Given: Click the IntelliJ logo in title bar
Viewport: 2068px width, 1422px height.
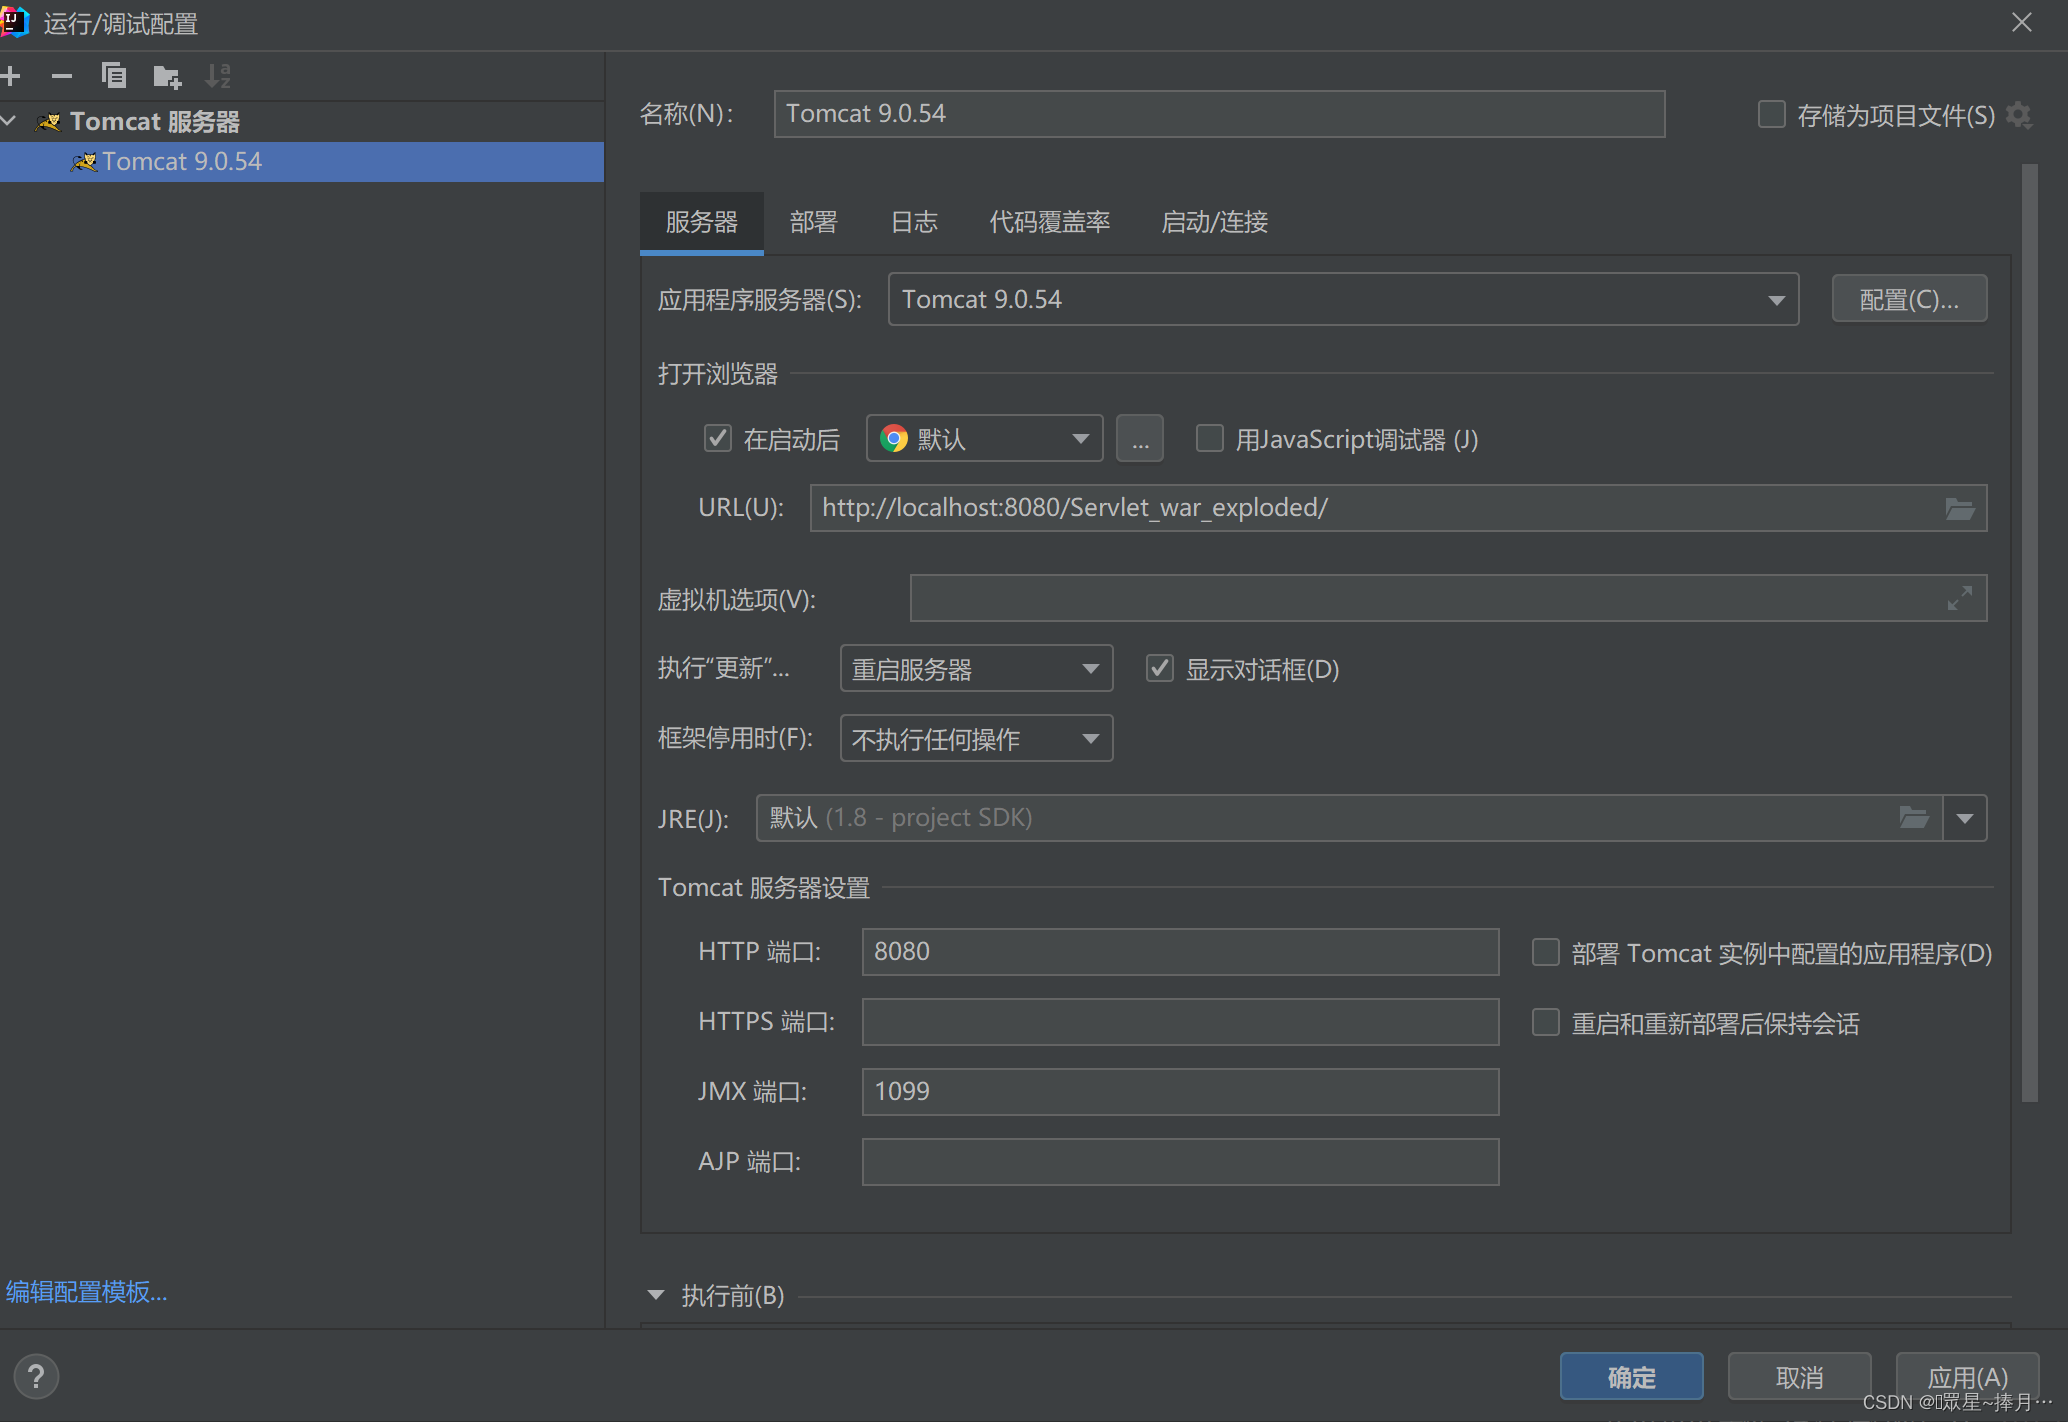Looking at the screenshot, I should 14,22.
